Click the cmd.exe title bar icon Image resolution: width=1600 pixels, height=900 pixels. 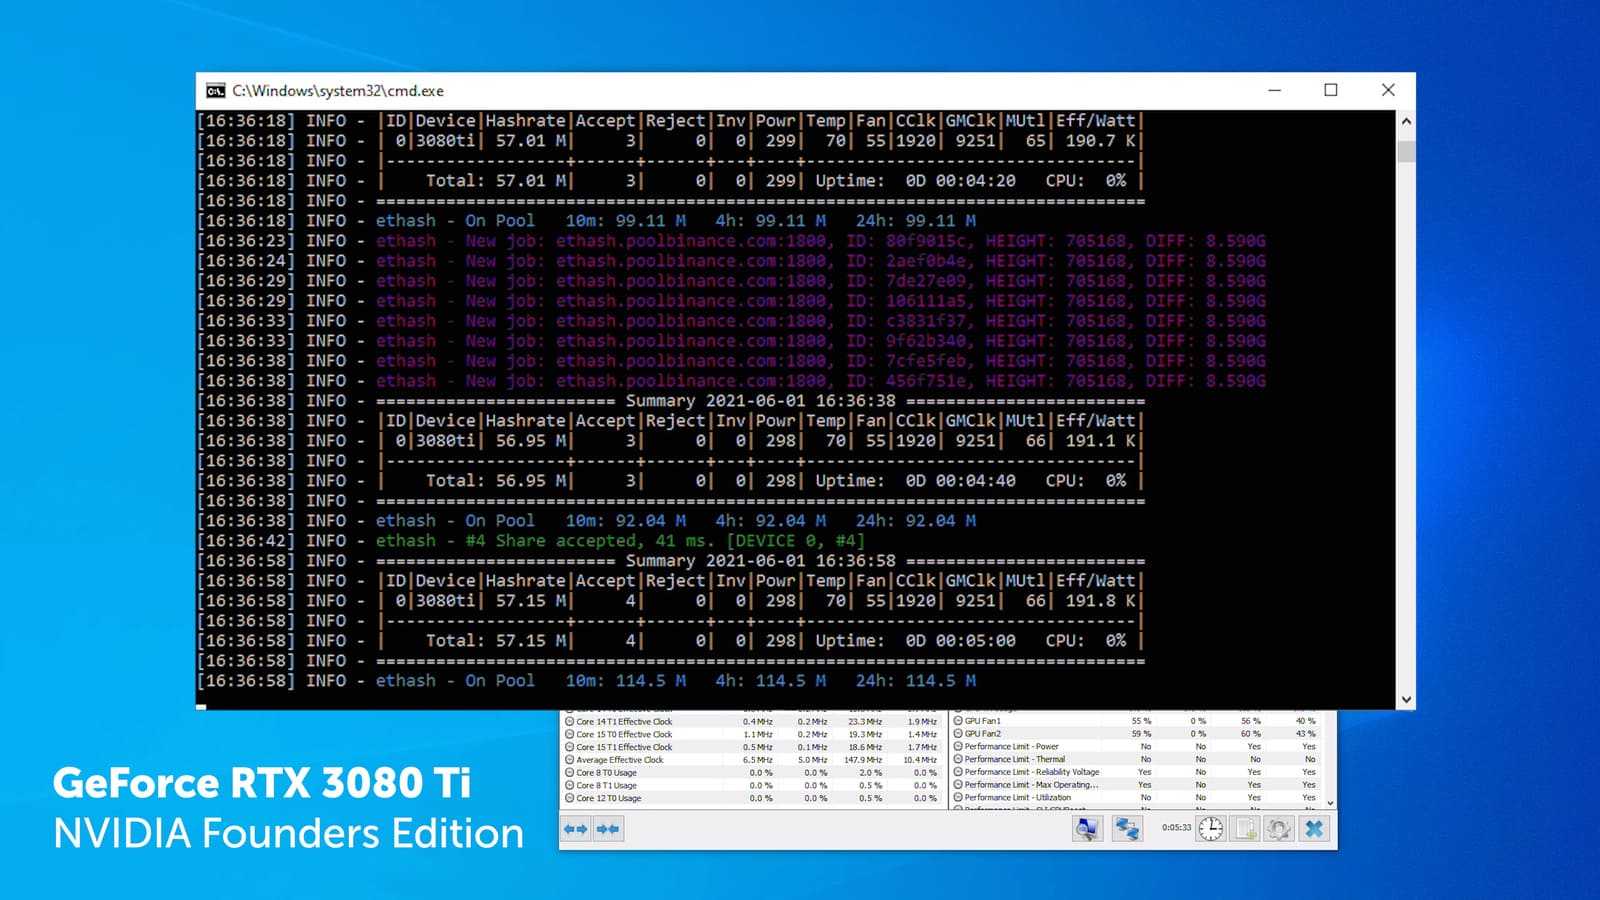[215, 91]
